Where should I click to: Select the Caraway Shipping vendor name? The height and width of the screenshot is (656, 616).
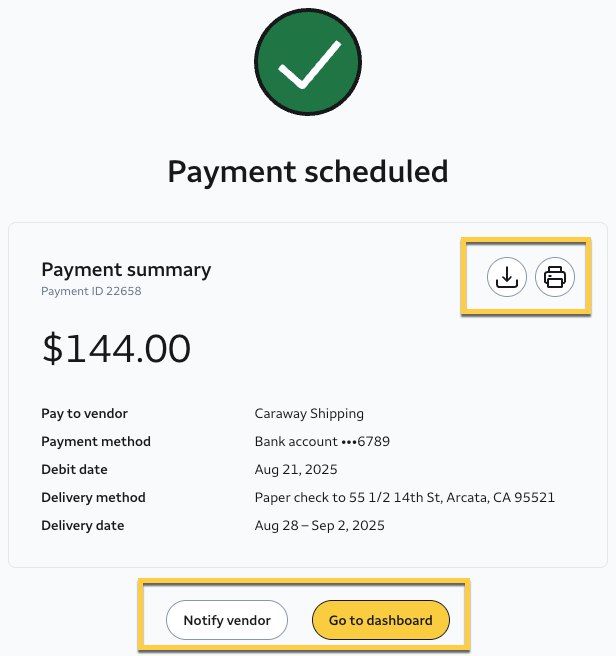click(309, 413)
